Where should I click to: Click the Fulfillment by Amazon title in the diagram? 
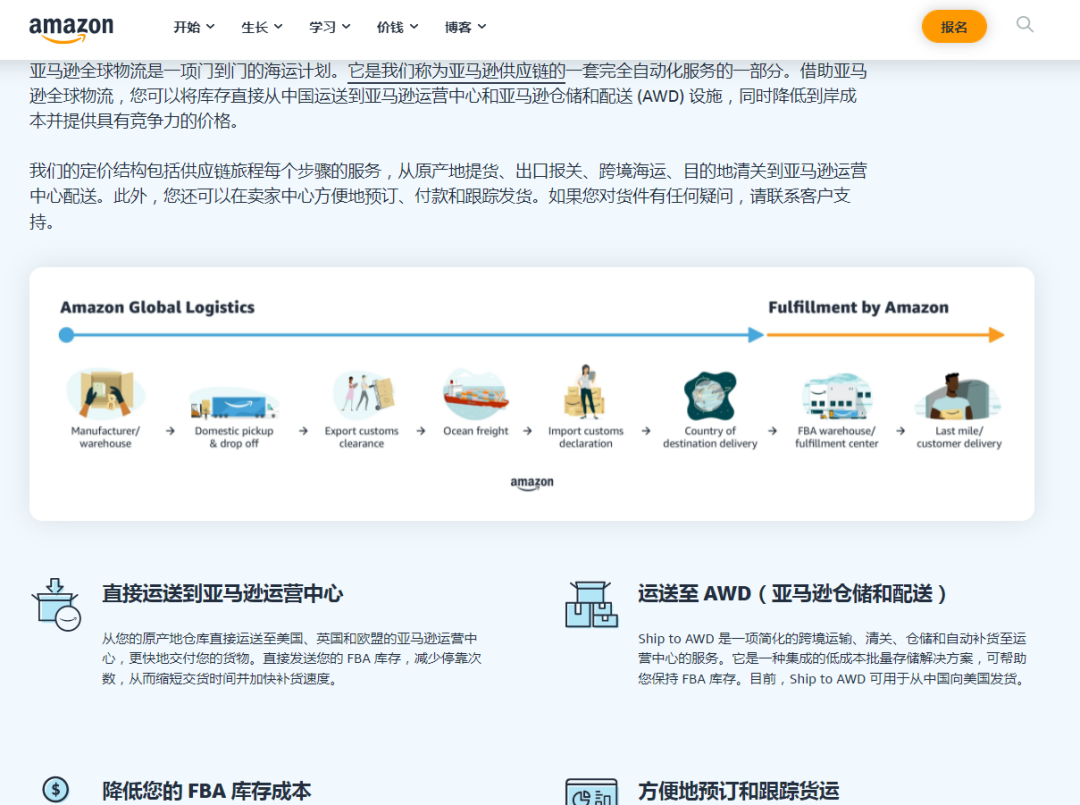[x=858, y=307]
